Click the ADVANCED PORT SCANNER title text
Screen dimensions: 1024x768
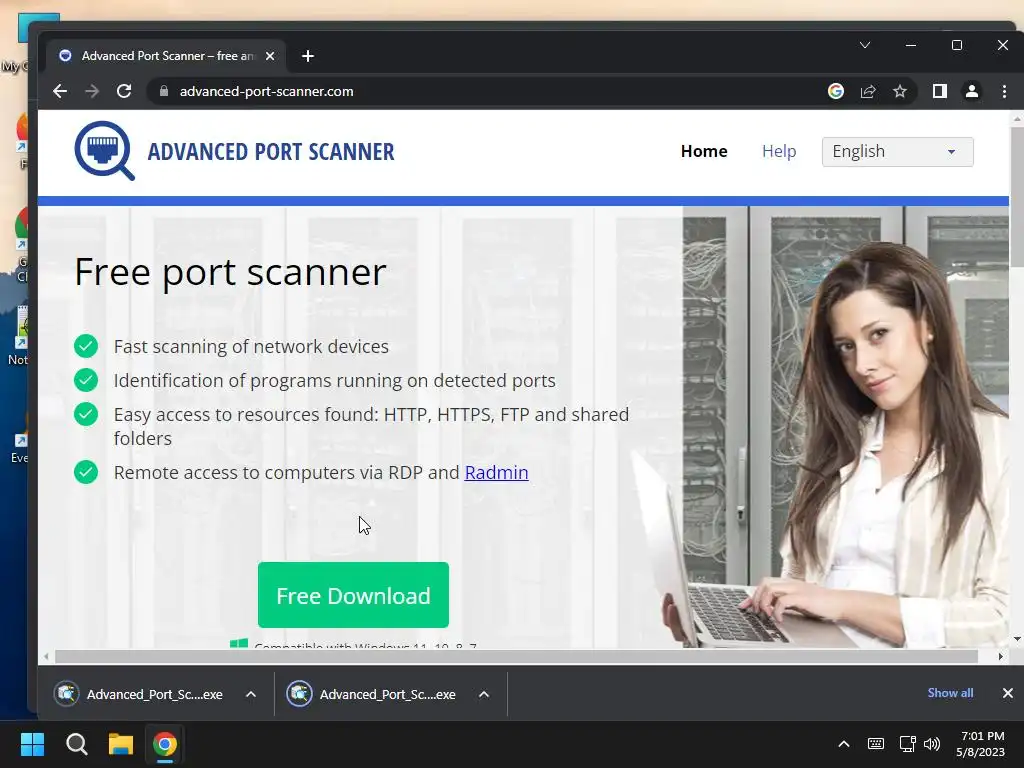click(x=271, y=152)
